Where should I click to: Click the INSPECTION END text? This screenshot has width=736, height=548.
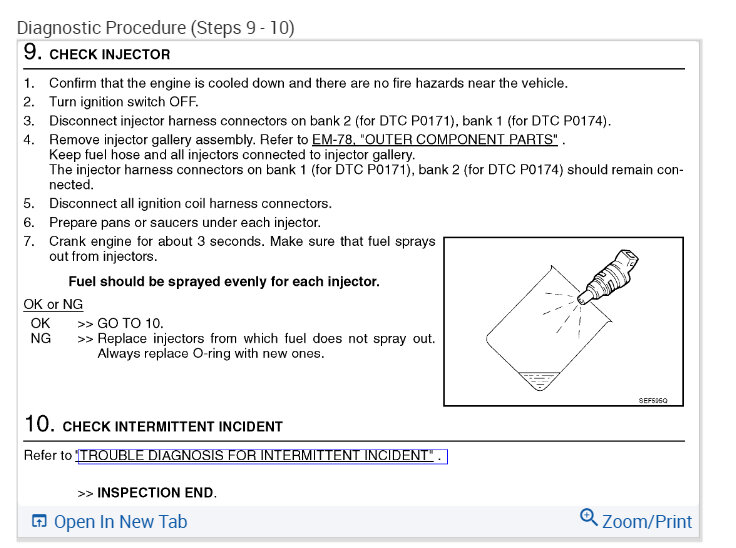[x=156, y=493]
